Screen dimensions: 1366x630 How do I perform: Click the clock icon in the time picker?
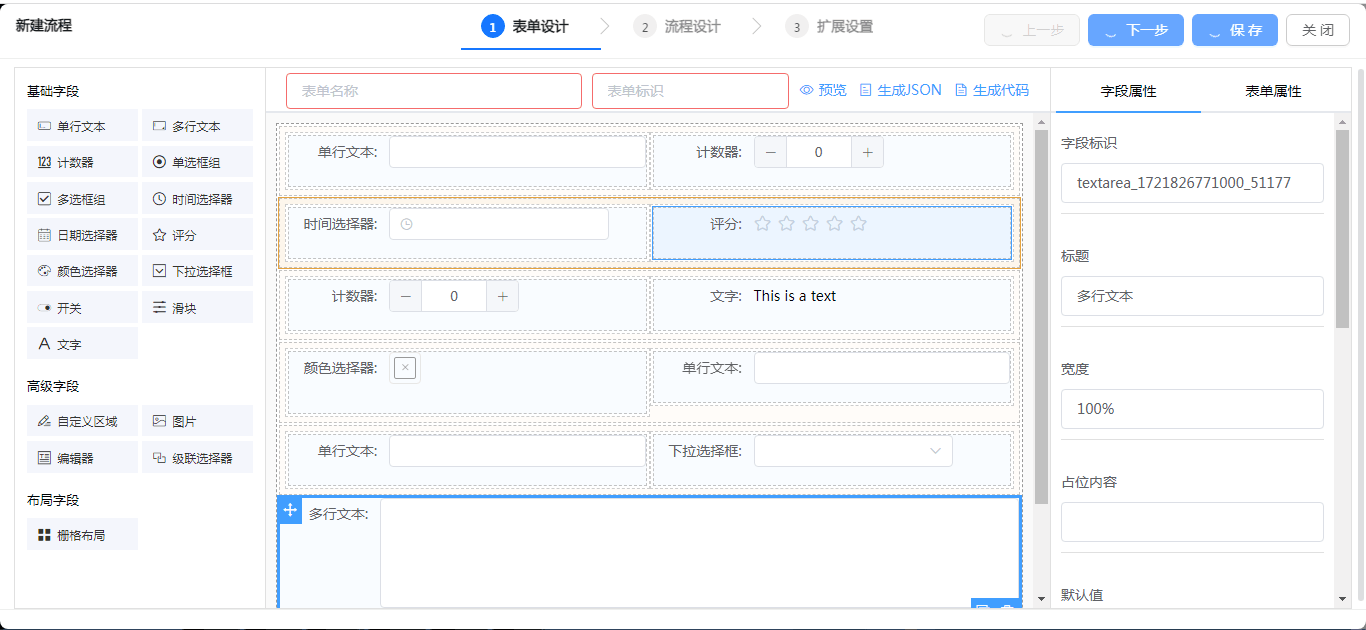click(406, 224)
